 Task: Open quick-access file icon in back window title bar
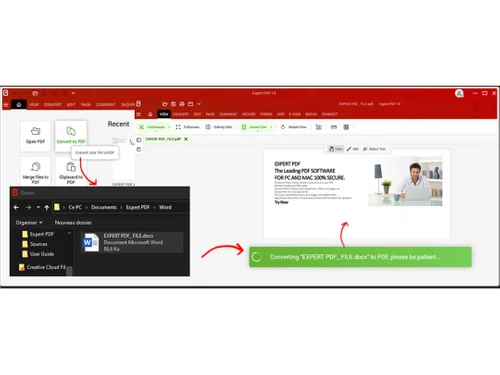pyautogui.click(x=35, y=93)
